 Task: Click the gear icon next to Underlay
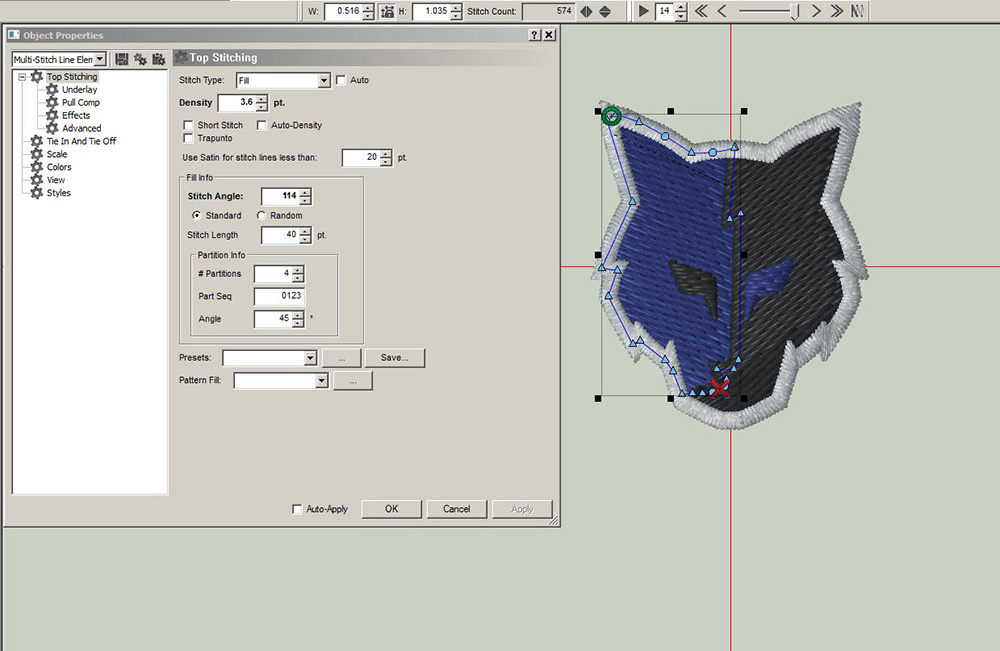(x=52, y=89)
